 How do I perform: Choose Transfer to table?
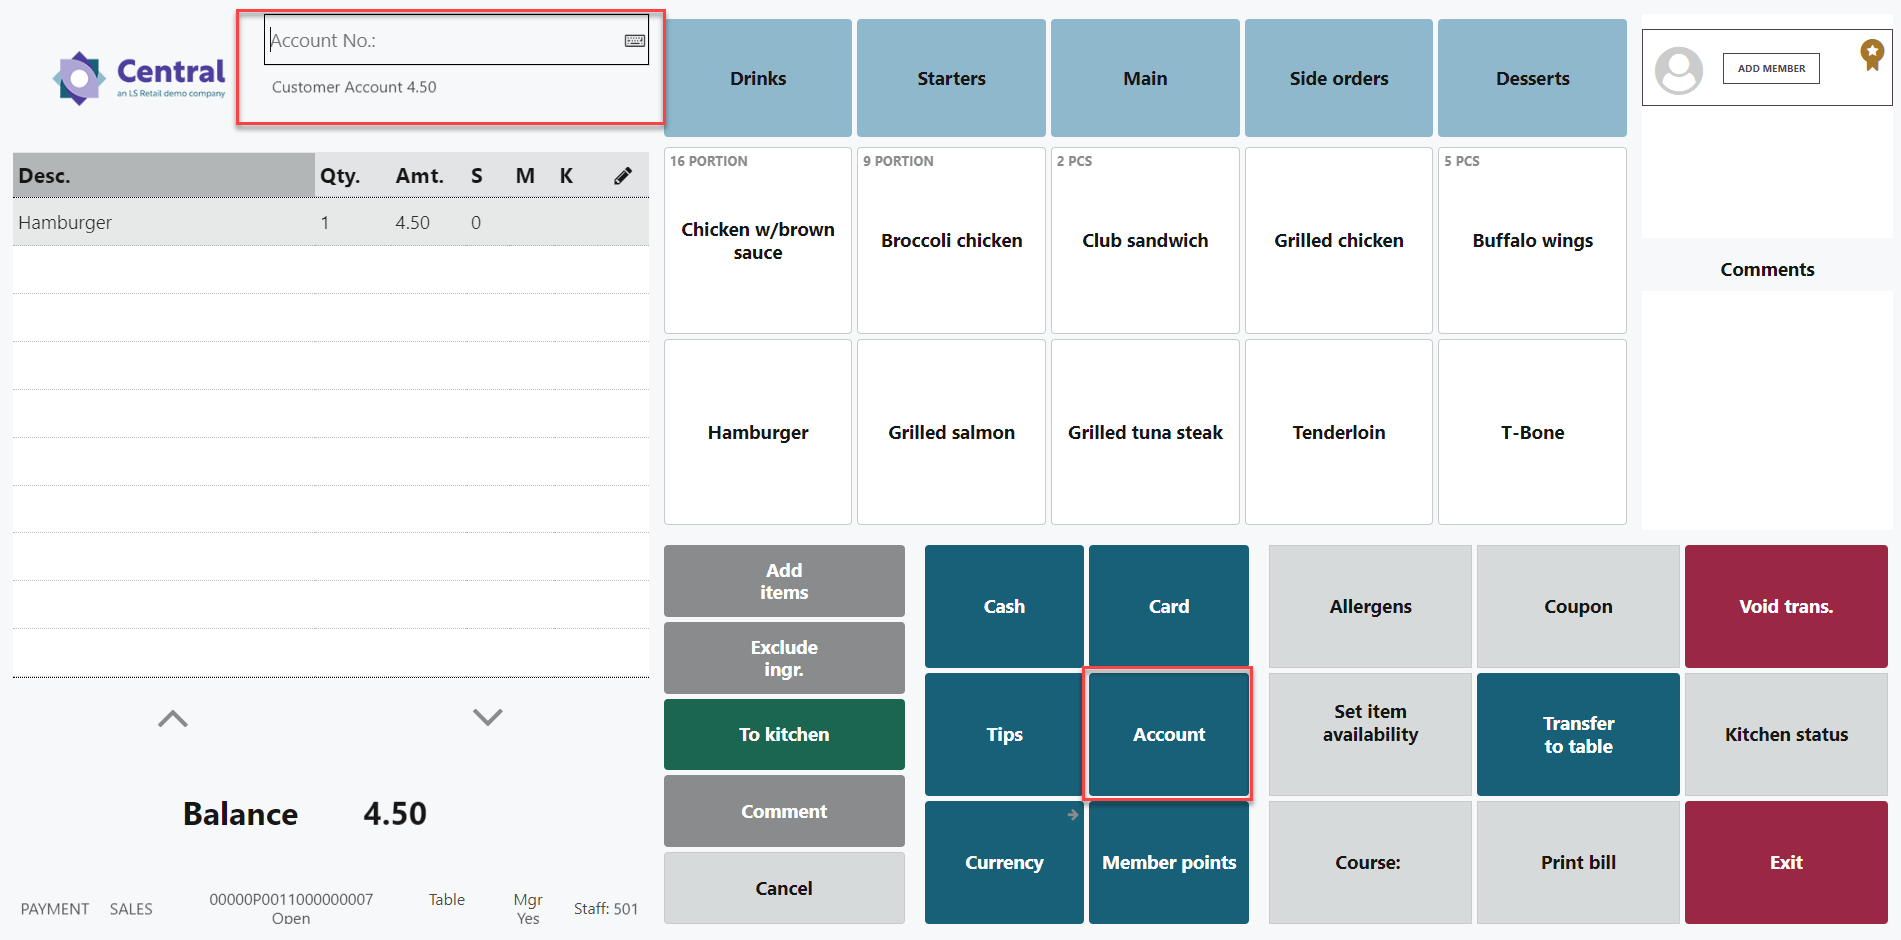1577,734
